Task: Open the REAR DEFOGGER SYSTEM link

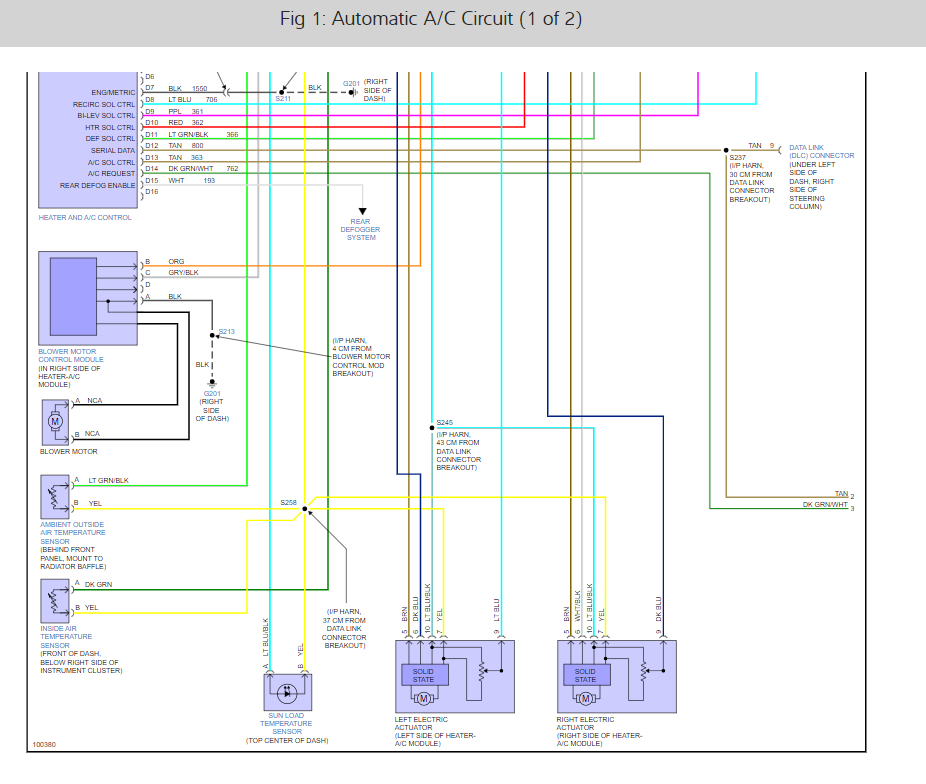Action: tap(360, 230)
